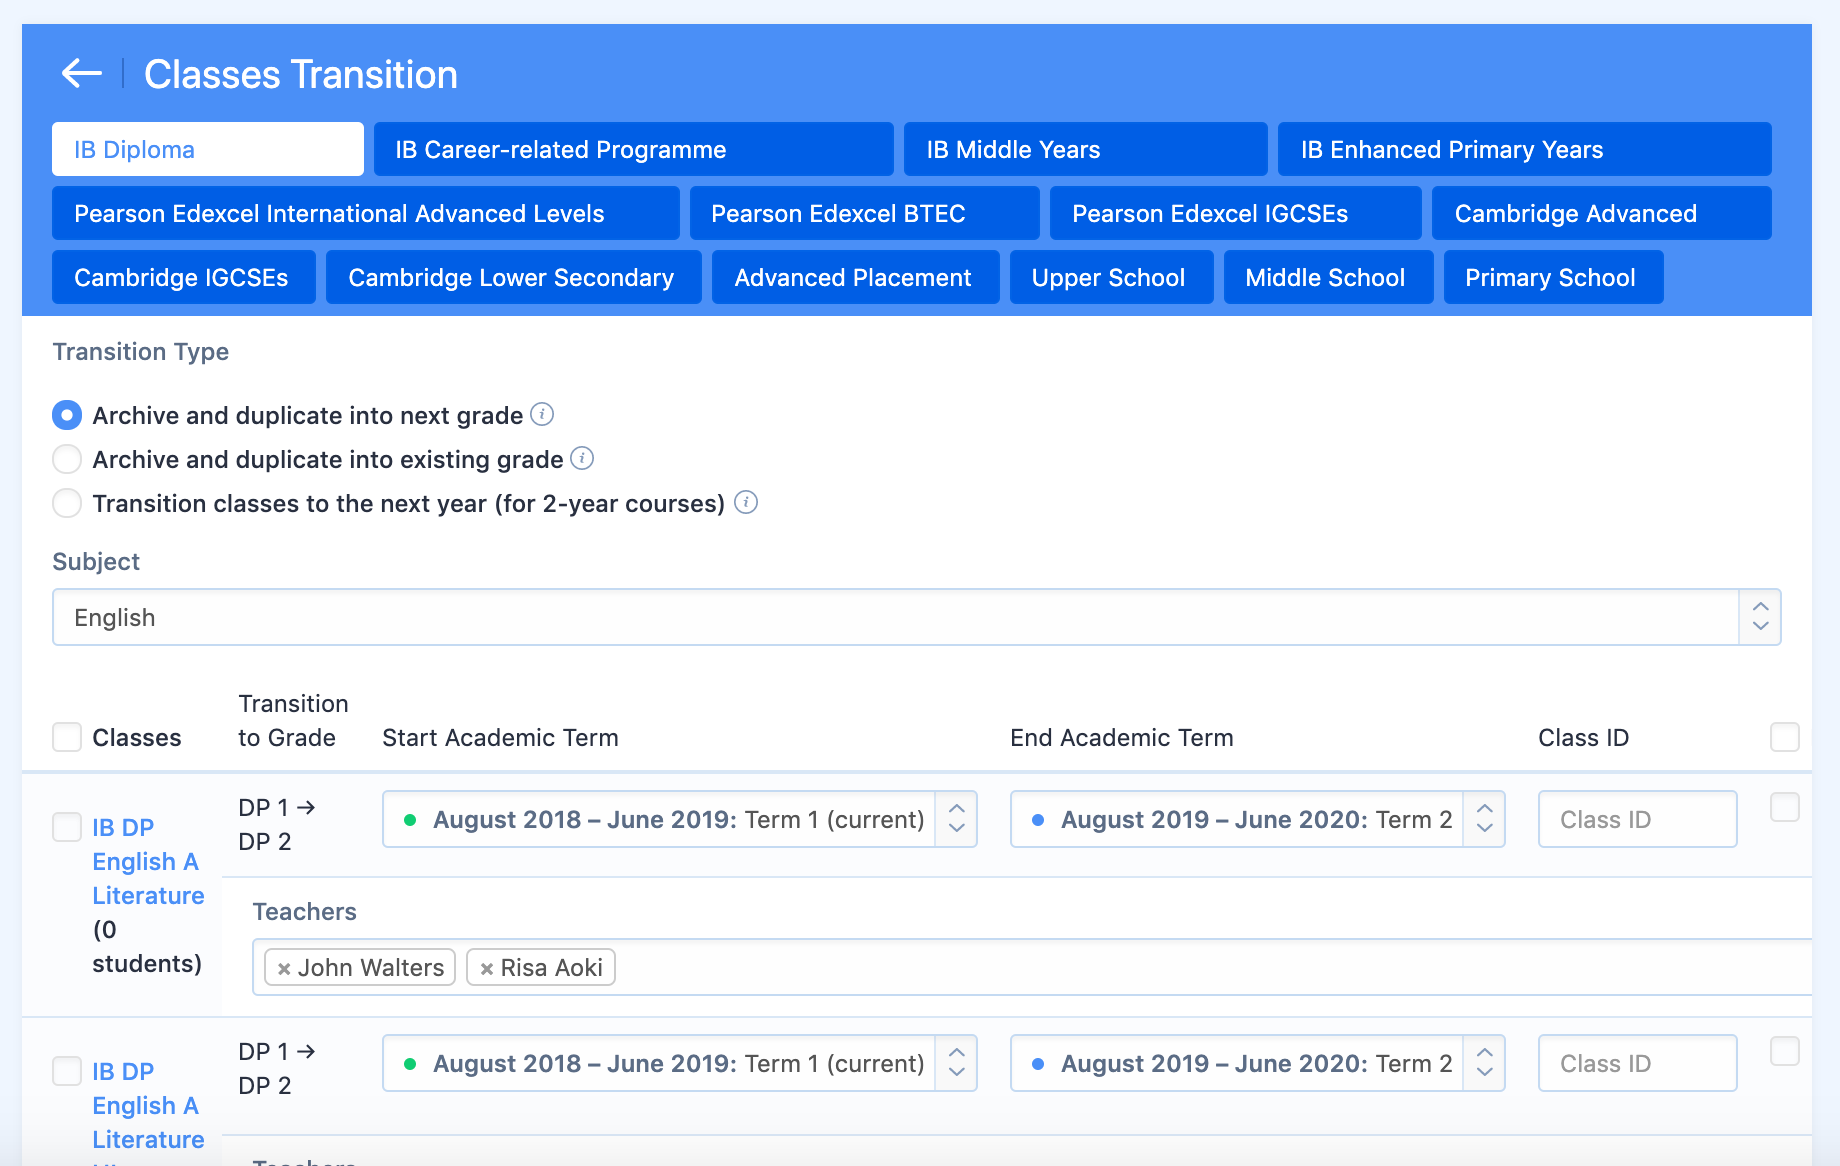This screenshot has width=1840, height=1166.
Task: Select the Advanced Placement tab
Action: tap(855, 277)
